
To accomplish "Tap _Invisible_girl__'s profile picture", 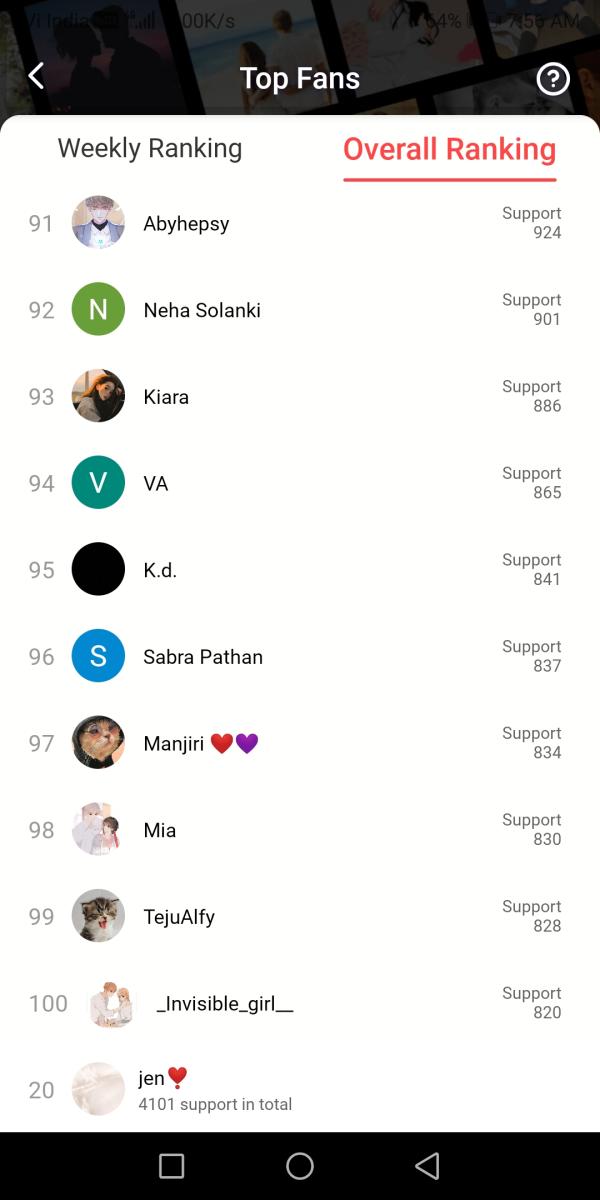I will point(111,1003).
